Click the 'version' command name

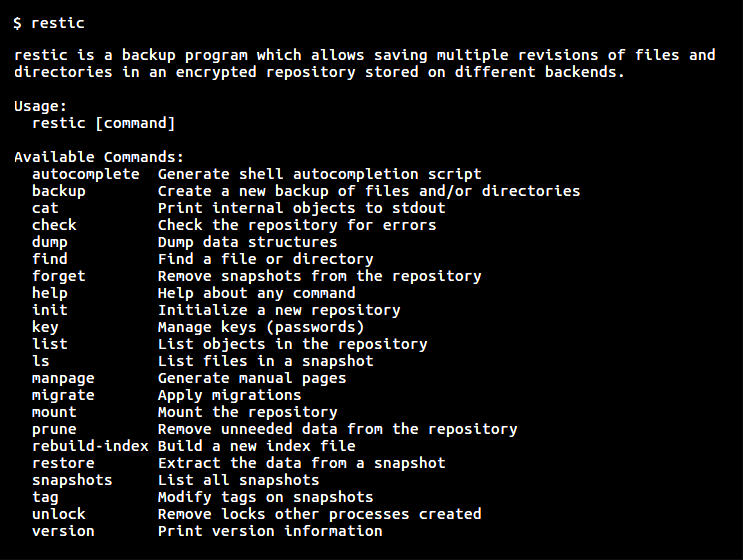pyautogui.click(x=63, y=531)
